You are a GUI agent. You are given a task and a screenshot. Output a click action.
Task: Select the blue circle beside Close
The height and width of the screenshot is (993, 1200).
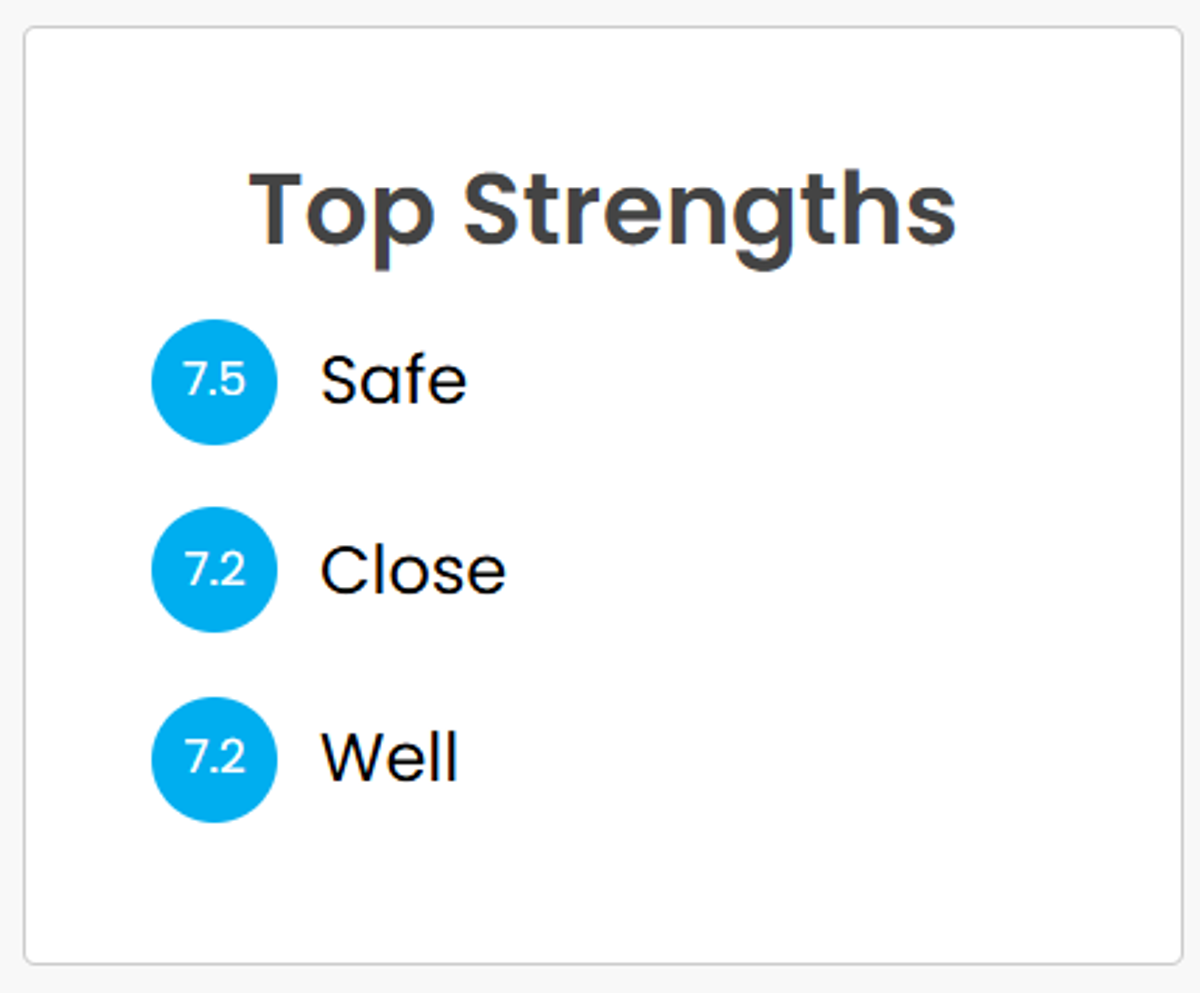(214, 570)
